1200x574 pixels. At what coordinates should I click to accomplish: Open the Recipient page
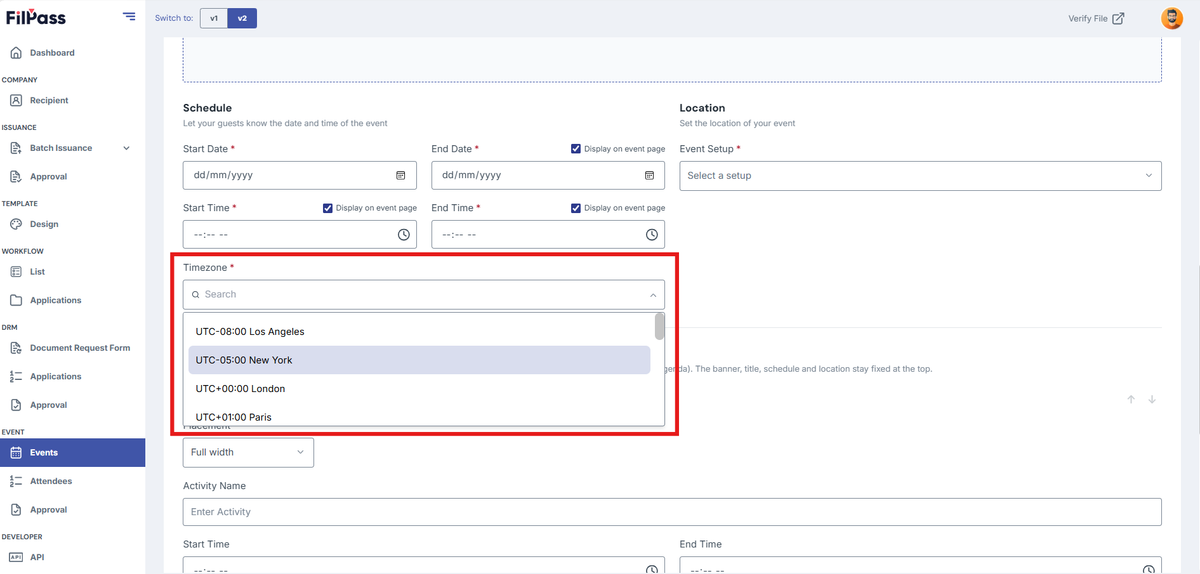tap(49, 100)
